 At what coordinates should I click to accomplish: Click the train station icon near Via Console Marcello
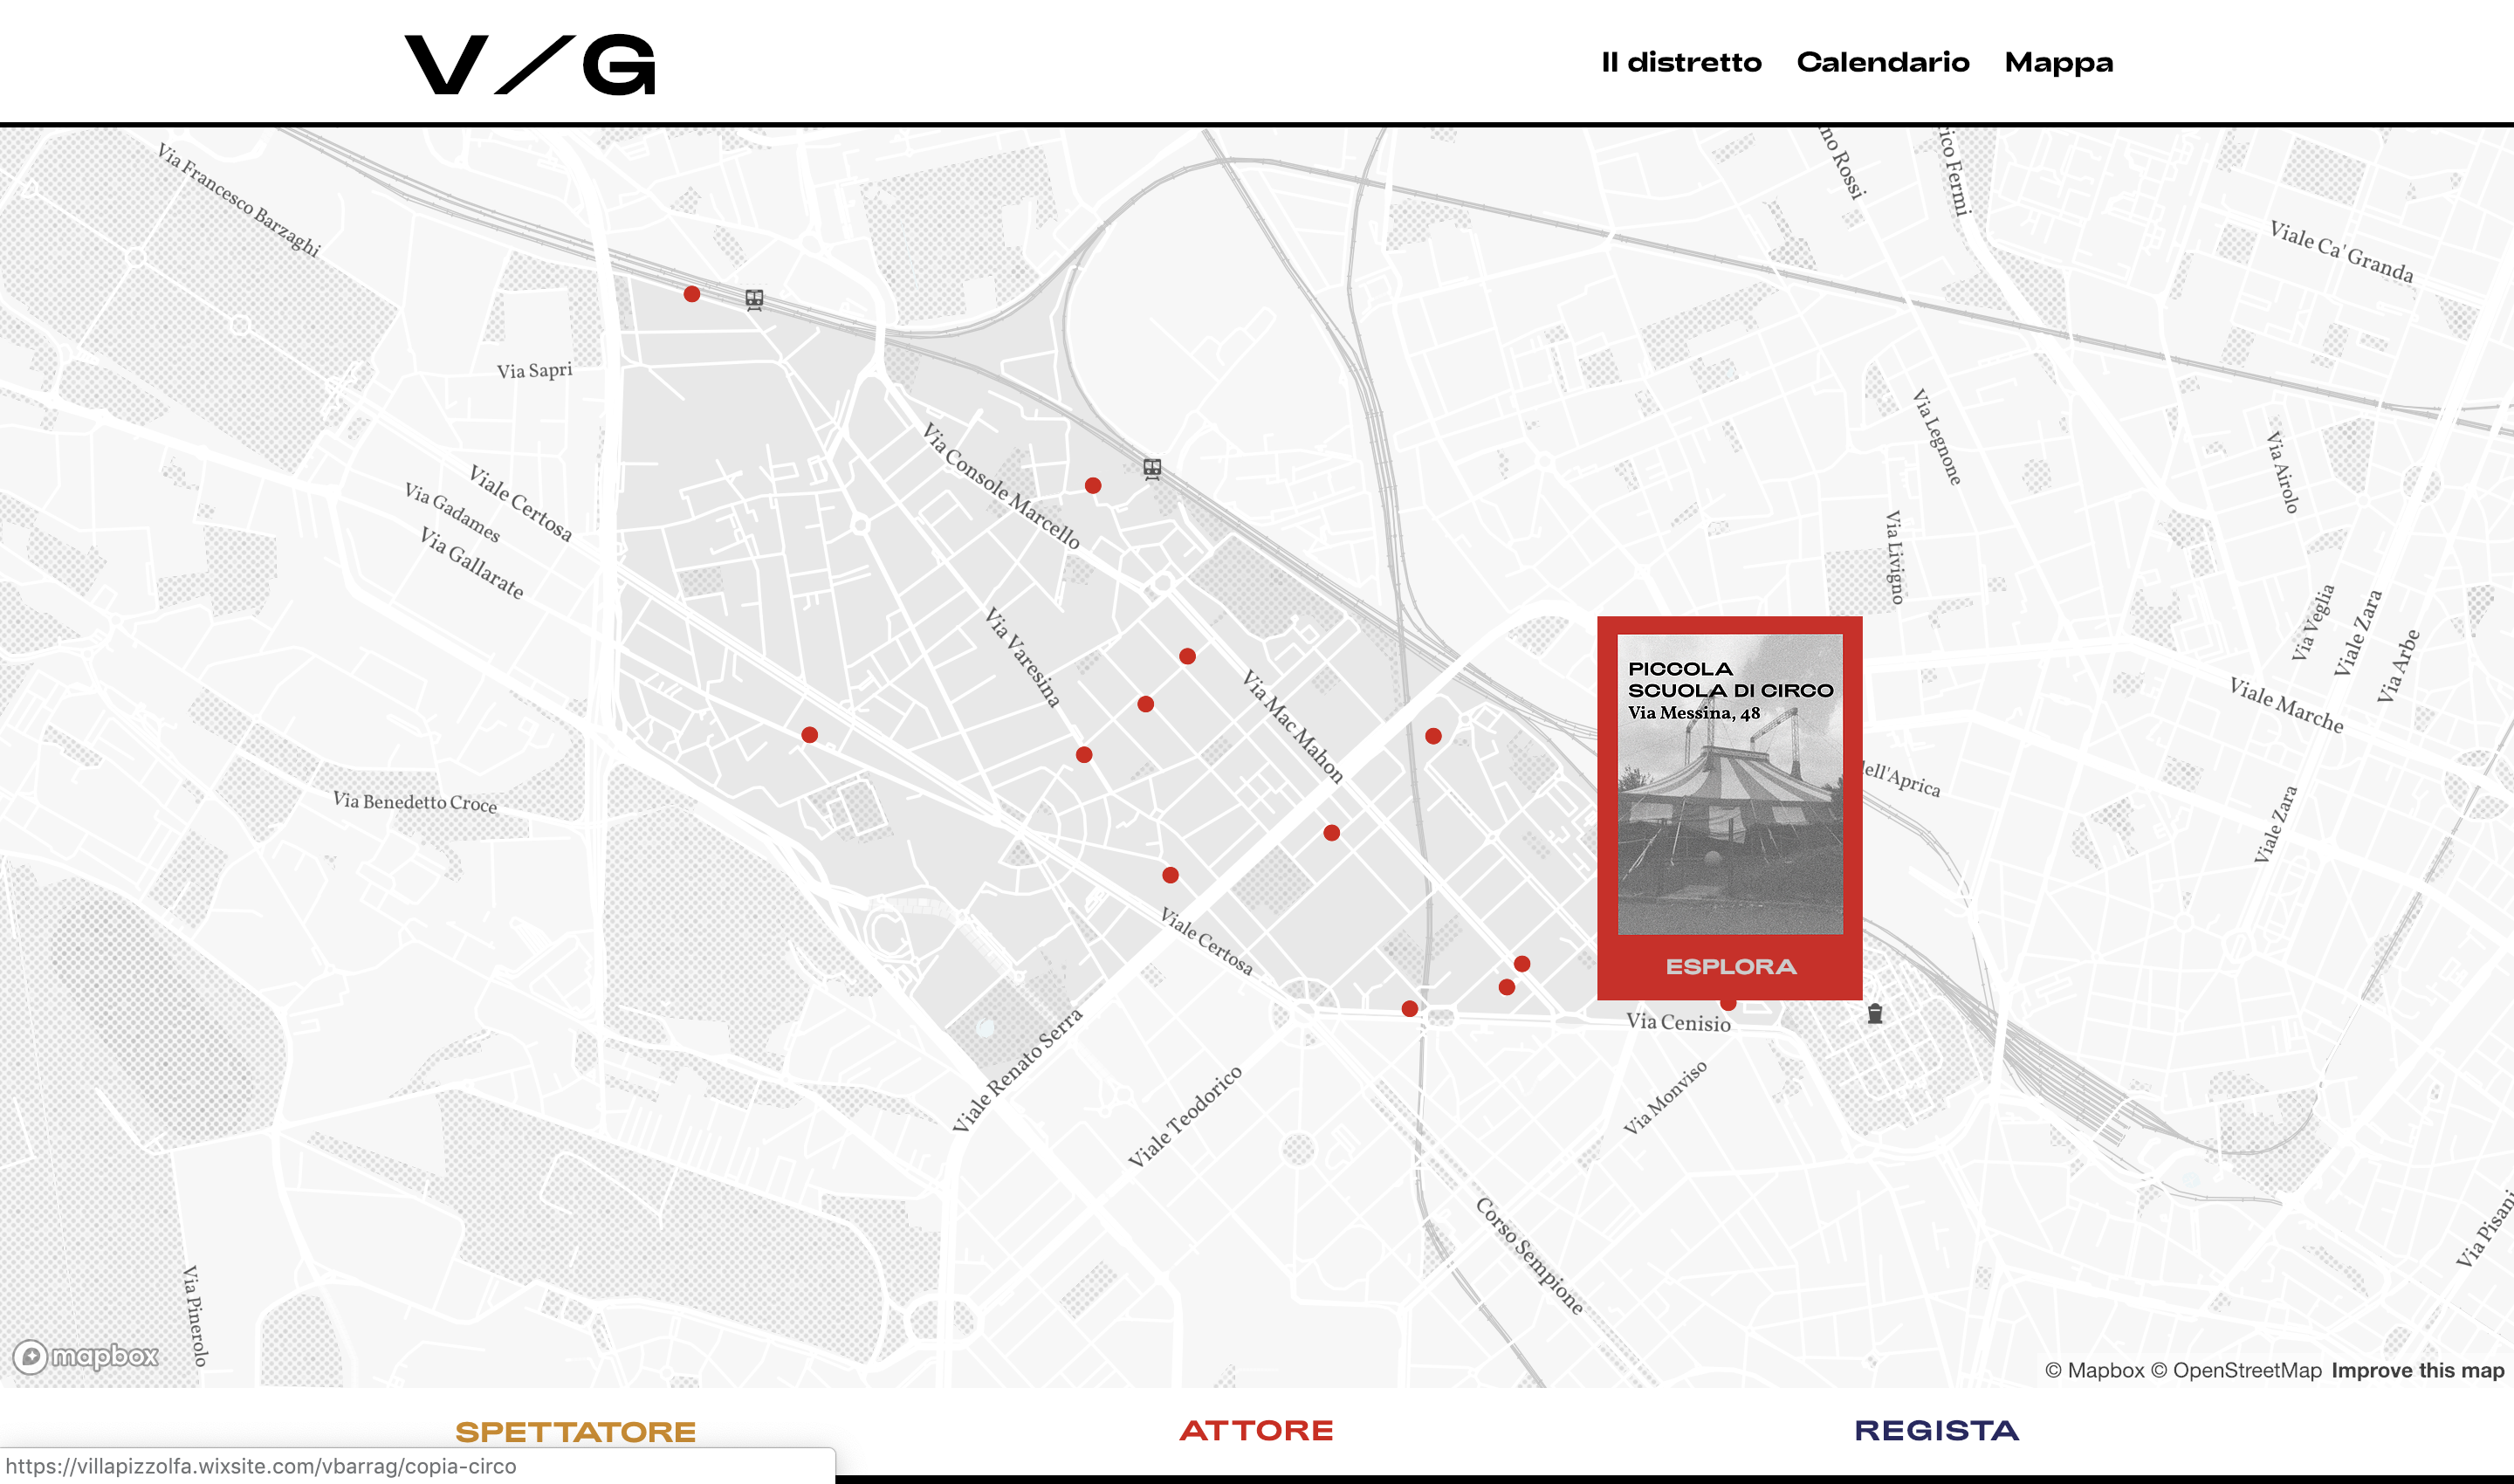click(x=1152, y=468)
